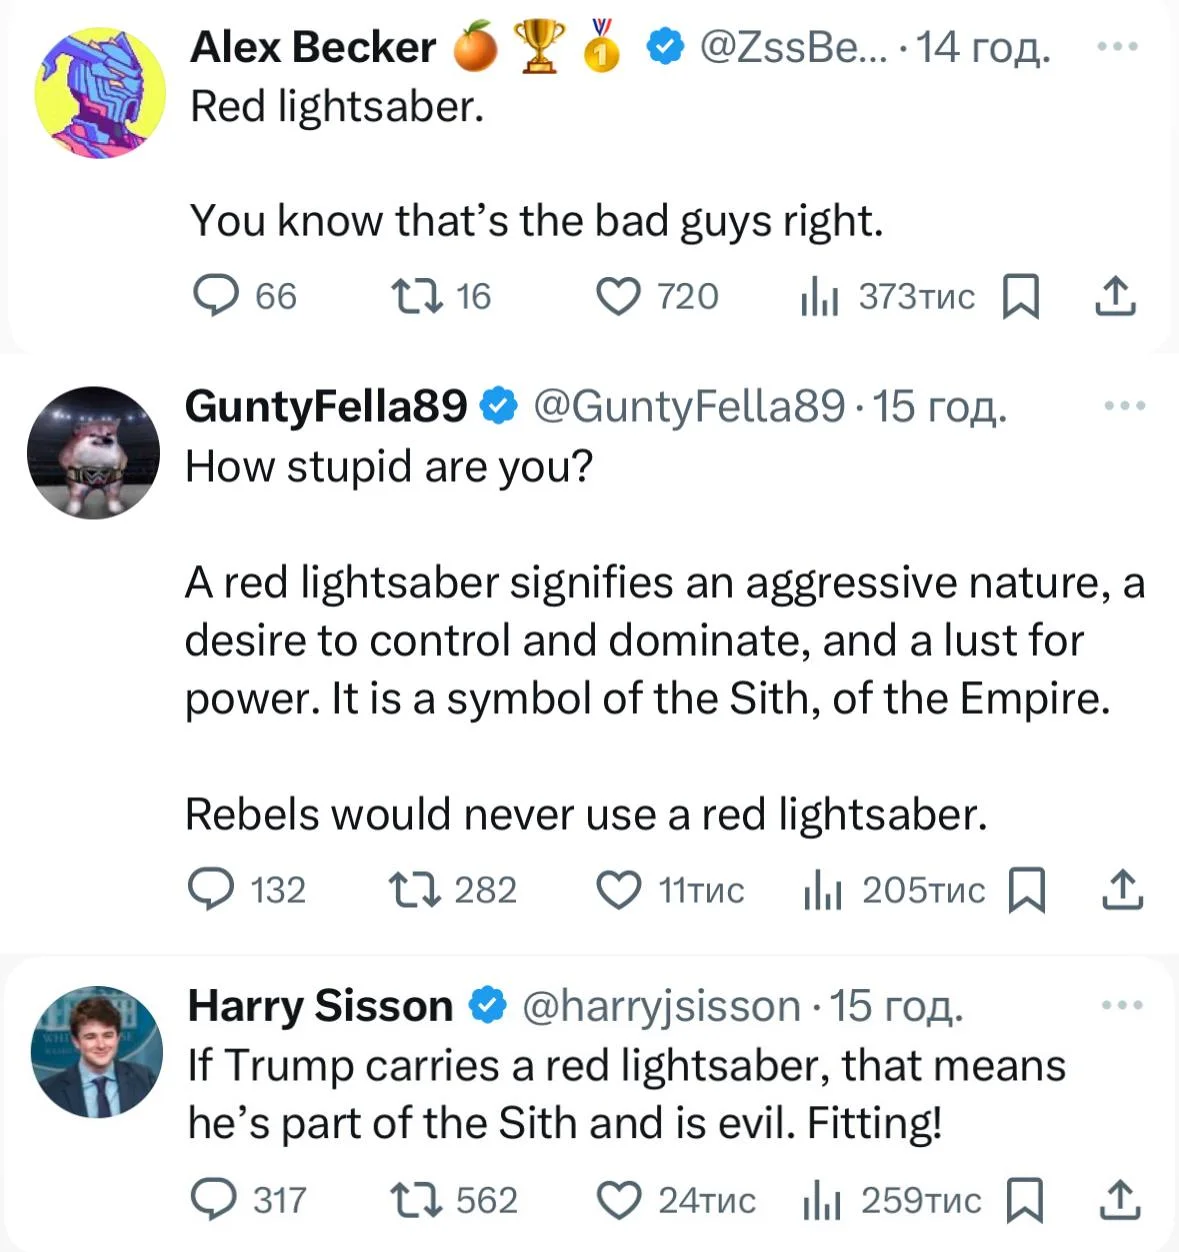Reply to GuntyFella89's tweet

pyautogui.click(x=212, y=890)
